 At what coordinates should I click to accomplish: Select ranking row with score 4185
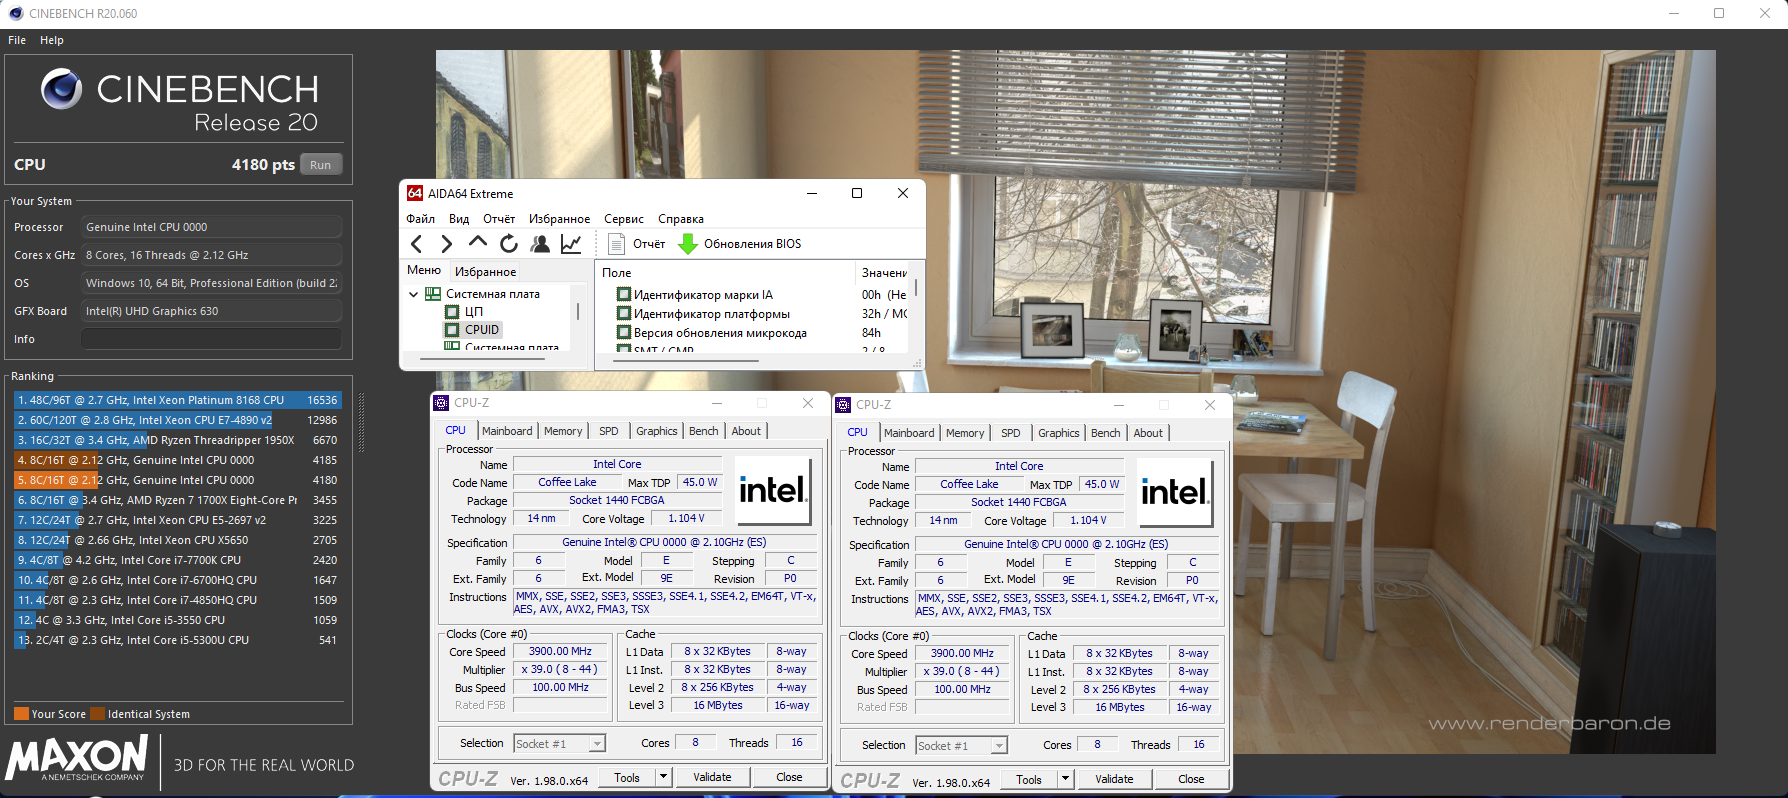177,460
